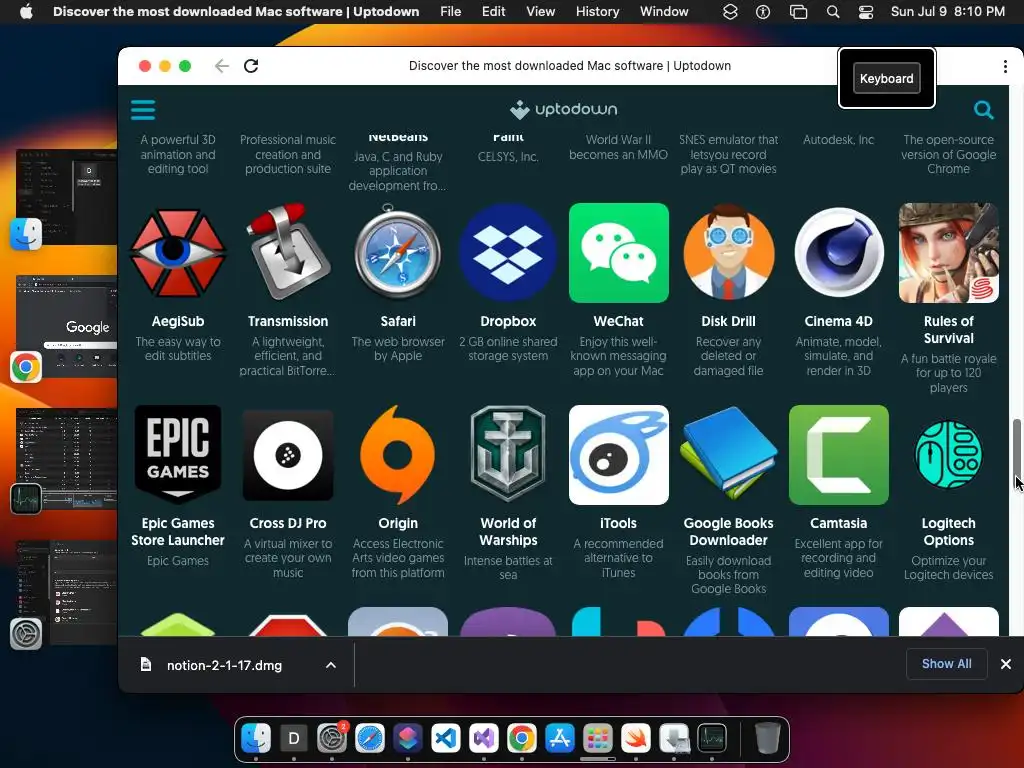Click the Uptodown logo
The height and width of the screenshot is (768, 1024).
pyautogui.click(x=564, y=110)
